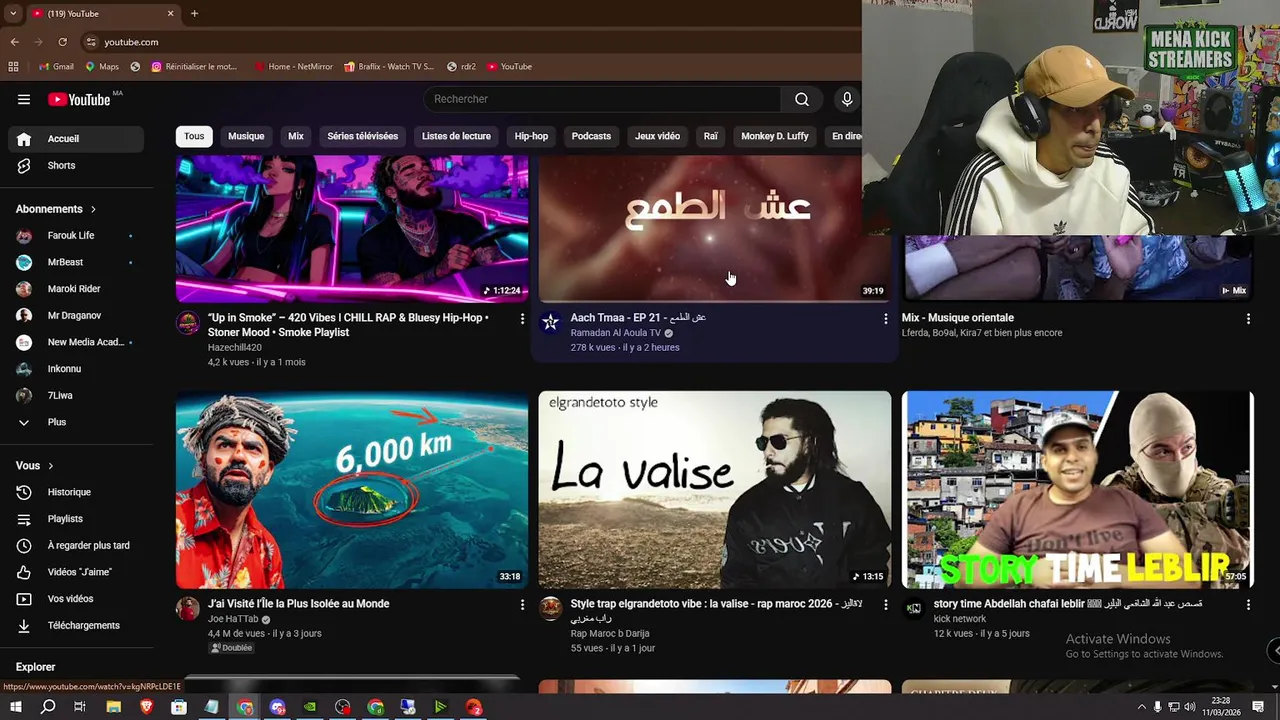Open the Chrome tab search dropdown
The height and width of the screenshot is (720, 1280).
[12, 14]
